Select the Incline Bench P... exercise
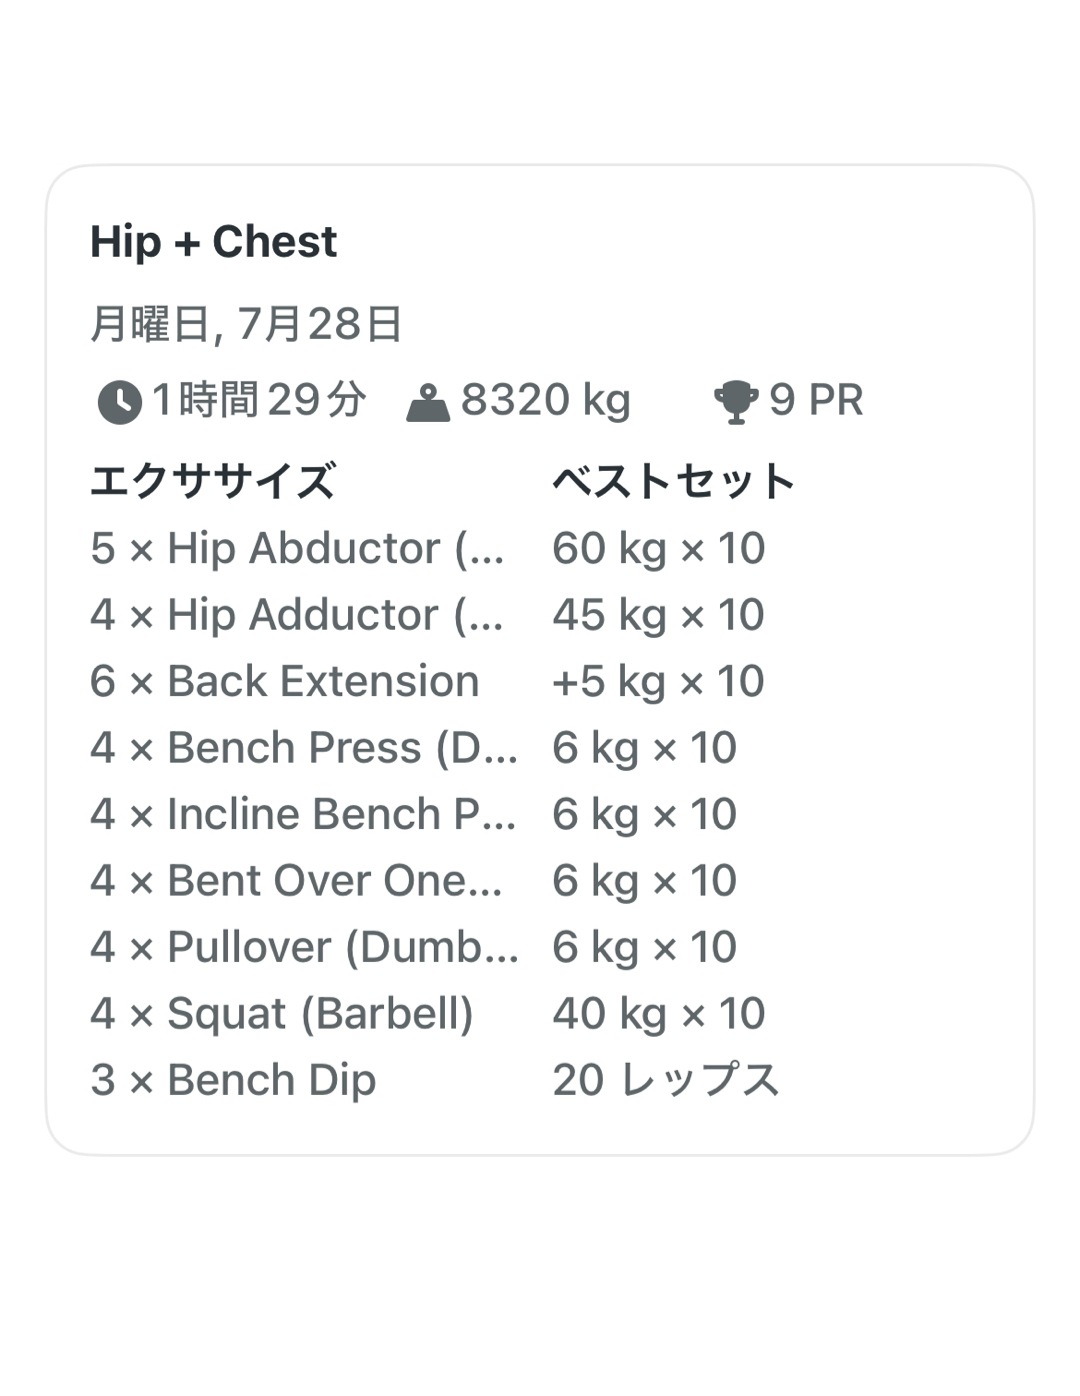This screenshot has height=1396, width=1080. coord(303,814)
